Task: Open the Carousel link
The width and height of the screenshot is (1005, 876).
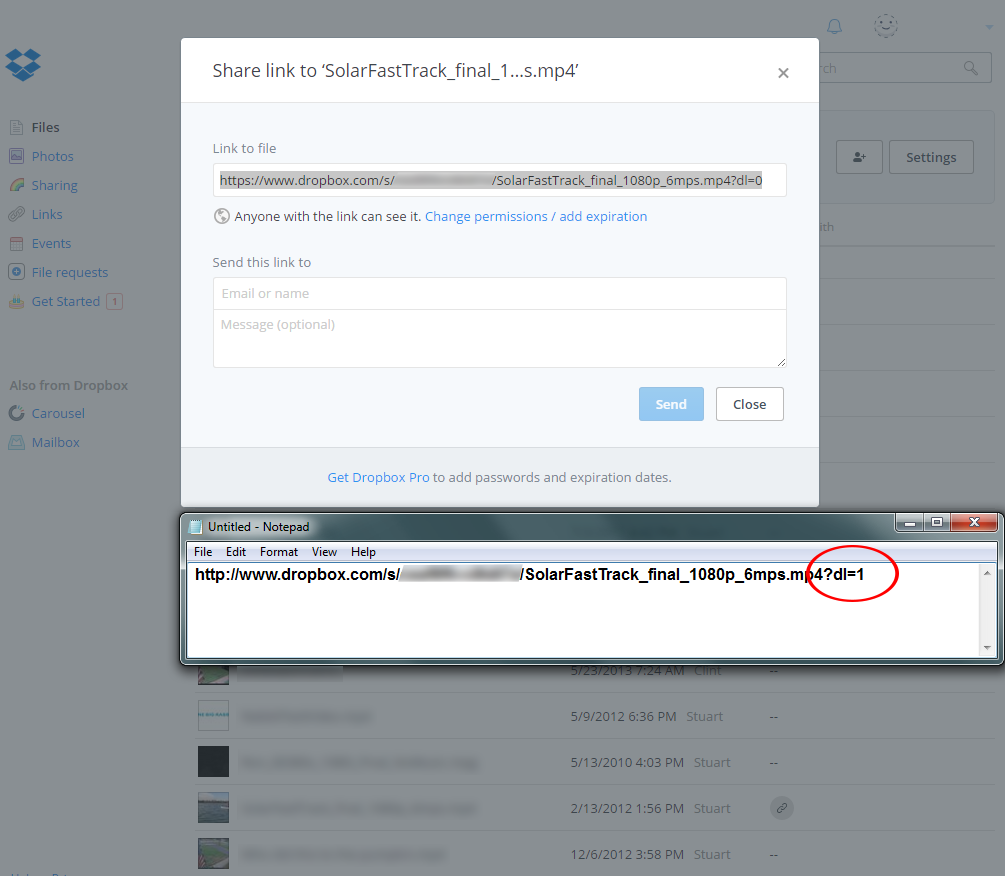Action: coord(58,413)
